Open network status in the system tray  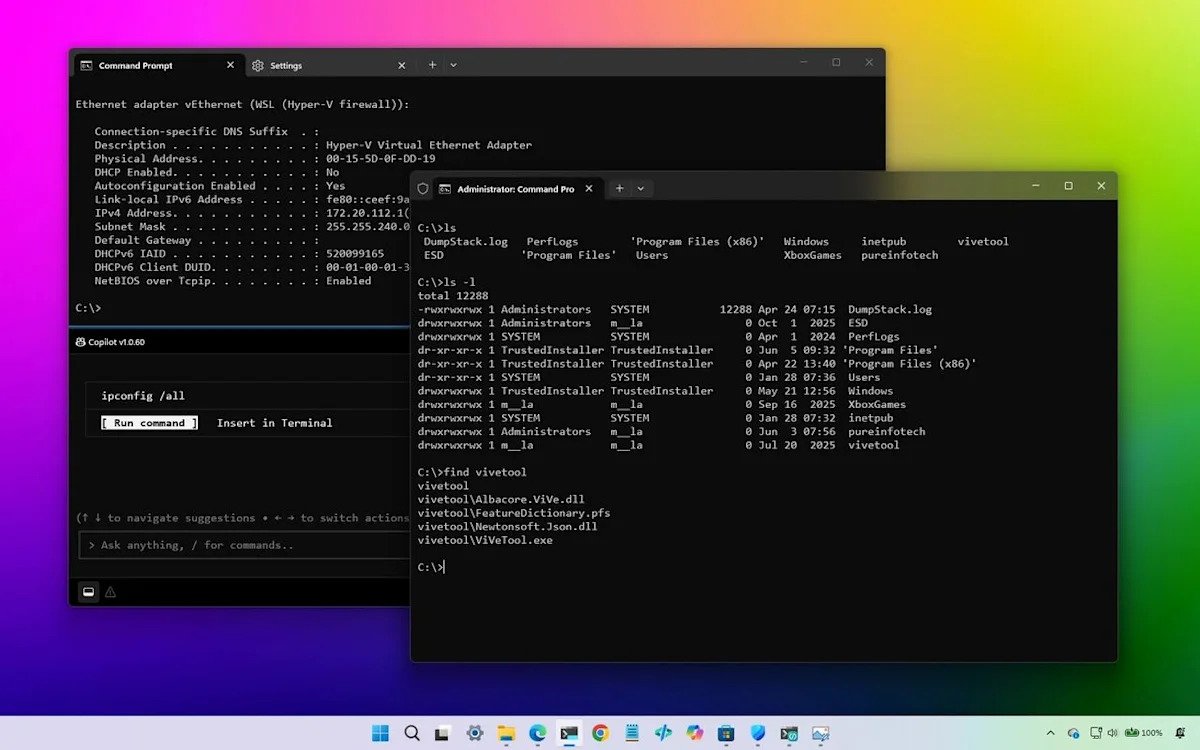coord(1095,733)
